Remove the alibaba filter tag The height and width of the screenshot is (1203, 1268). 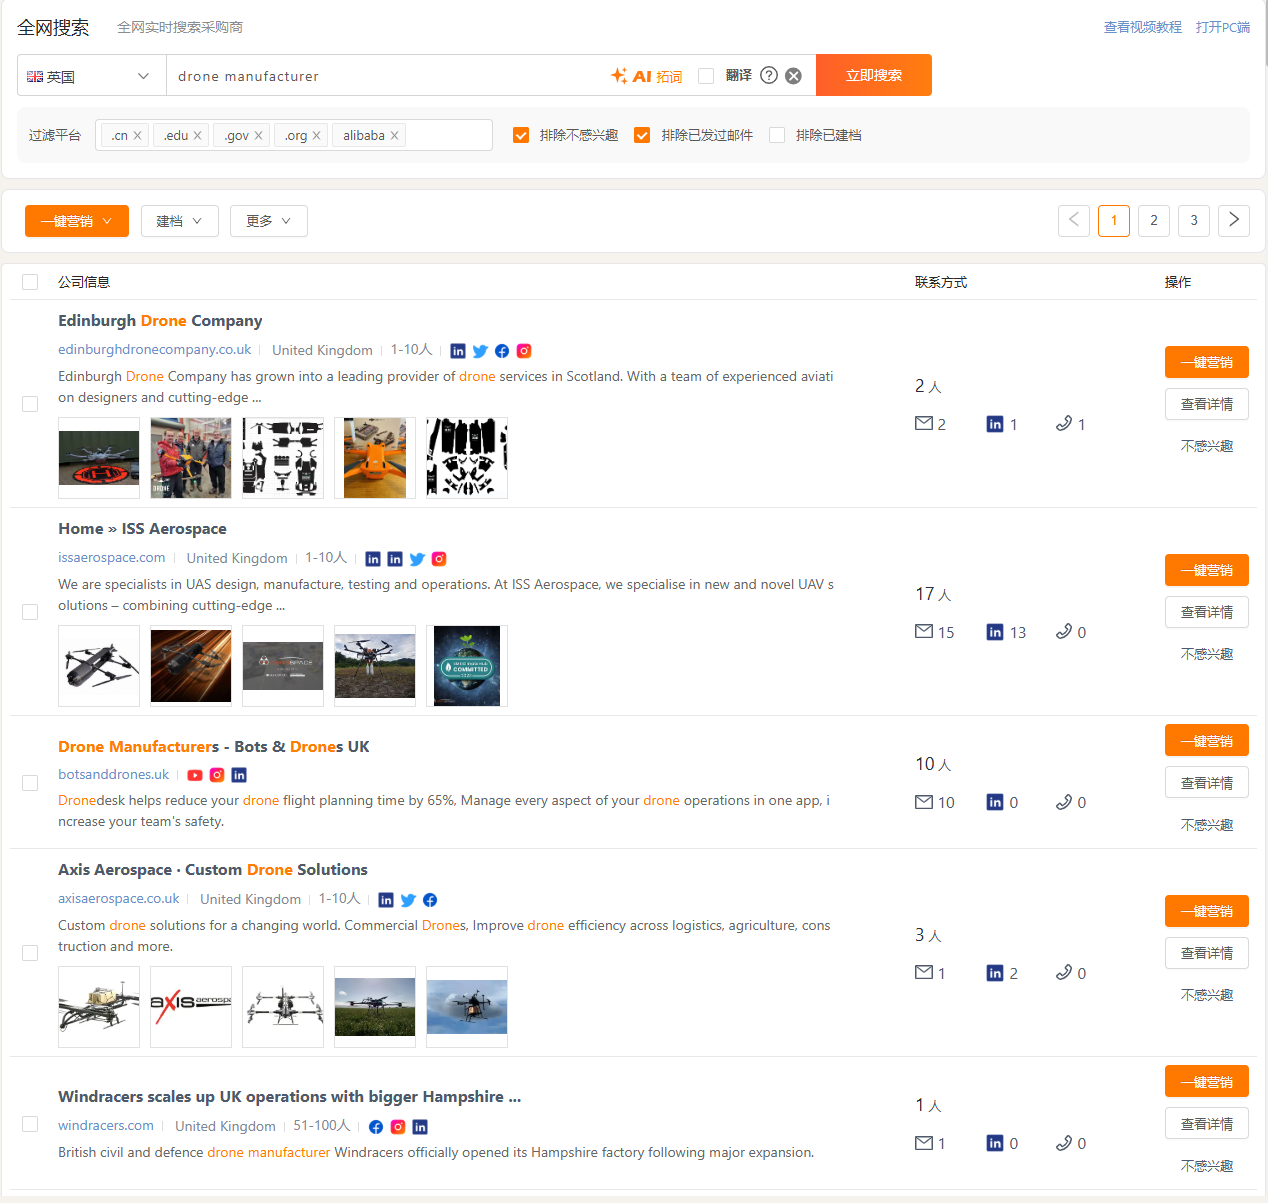tap(394, 135)
